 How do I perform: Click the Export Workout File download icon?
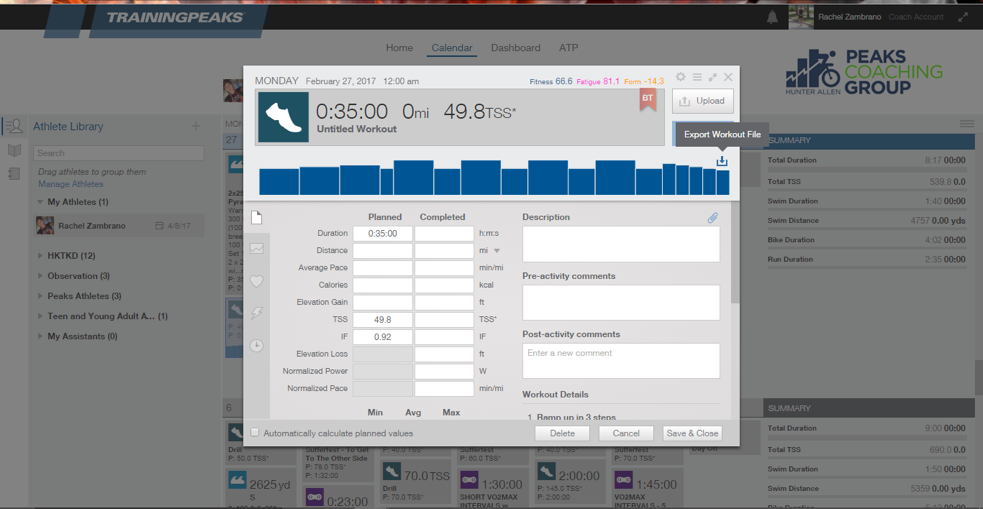722,161
